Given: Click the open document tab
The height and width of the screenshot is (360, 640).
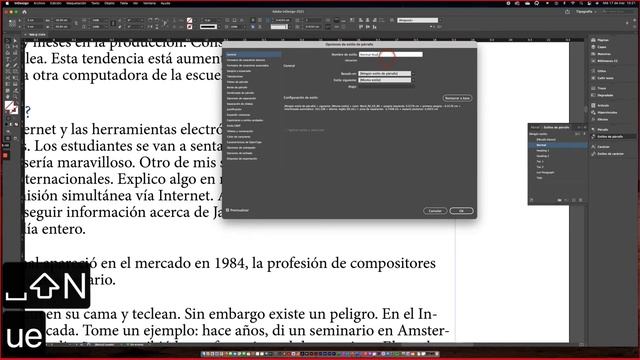Looking at the screenshot, I should 36,35.
